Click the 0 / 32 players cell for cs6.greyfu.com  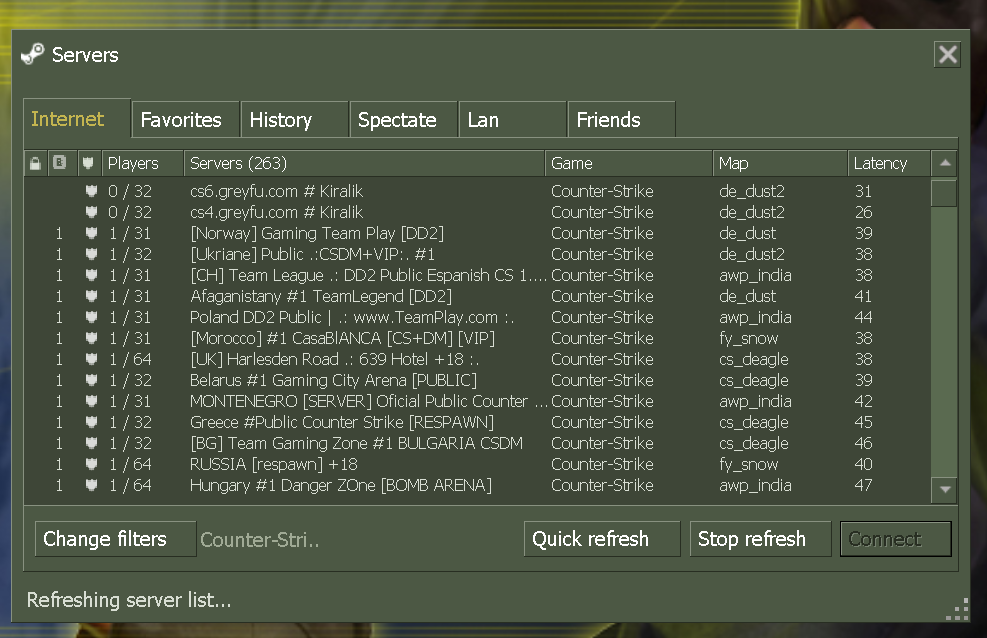point(130,191)
